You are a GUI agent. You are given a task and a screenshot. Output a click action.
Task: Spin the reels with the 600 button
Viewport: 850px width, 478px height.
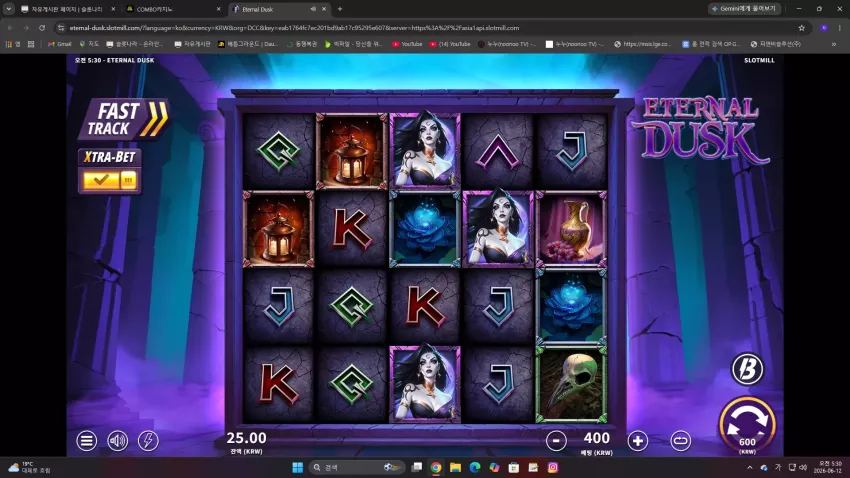[748, 425]
